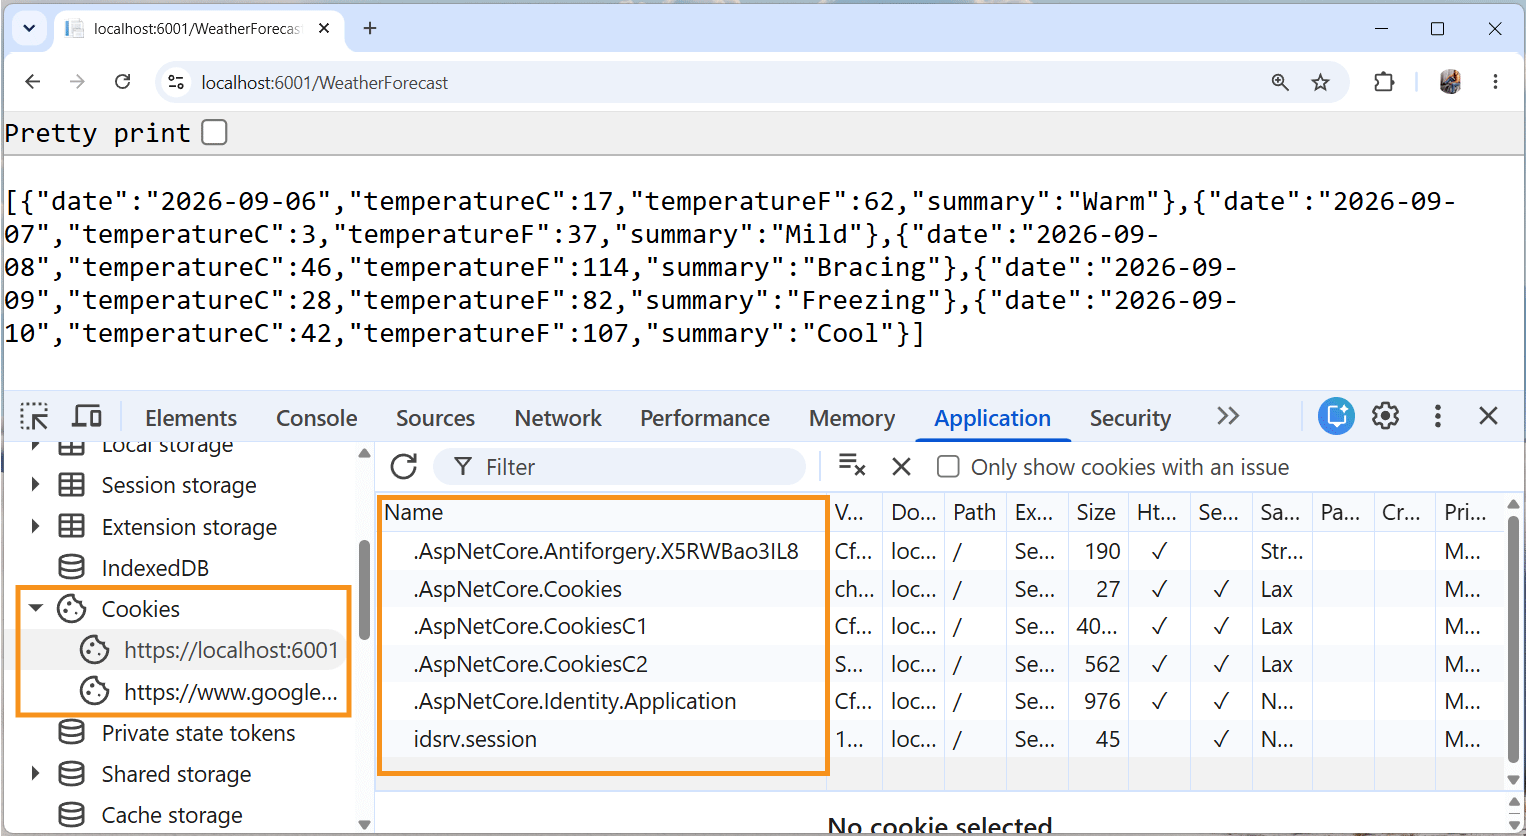This screenshot has width=1526, height=836.
Task: Toggle the device toolbar icon
Action: [x=87, y=416]
